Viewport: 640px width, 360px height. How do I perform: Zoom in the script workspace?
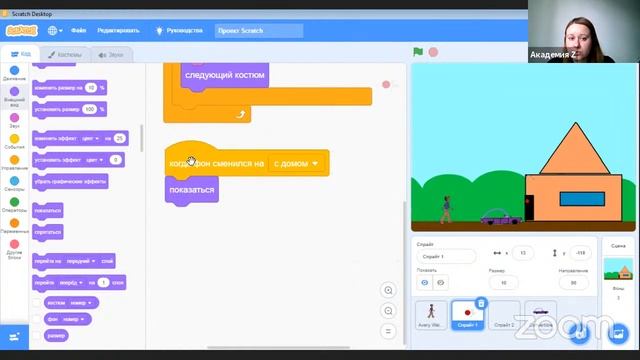pyautogui.click(x=388, y=290)
